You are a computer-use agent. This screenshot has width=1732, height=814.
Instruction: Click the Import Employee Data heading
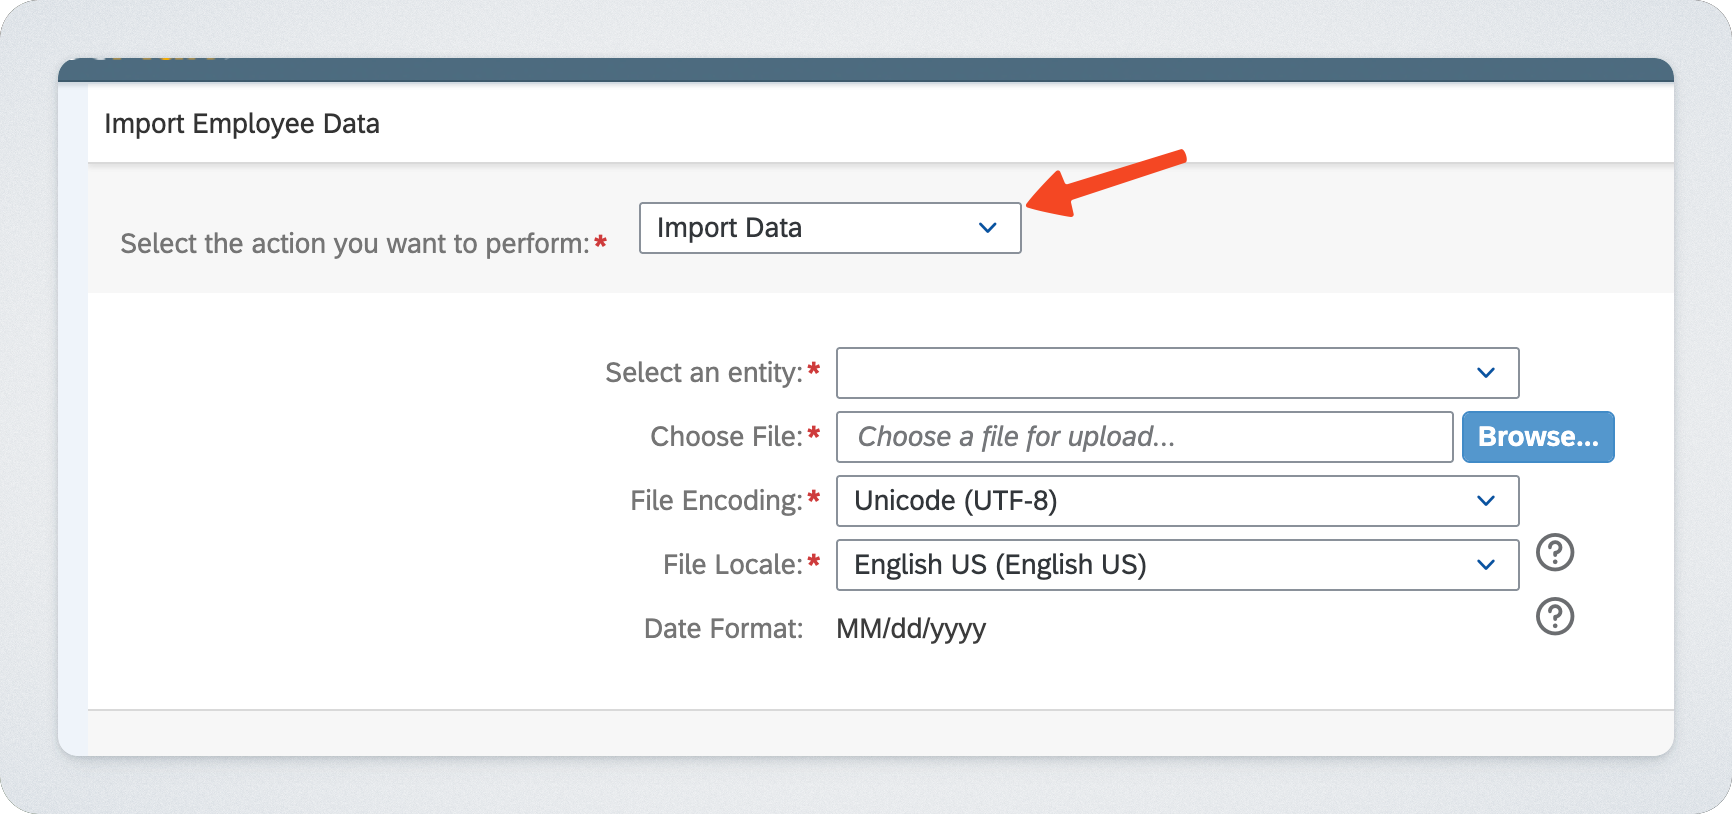tap(242, 124)
